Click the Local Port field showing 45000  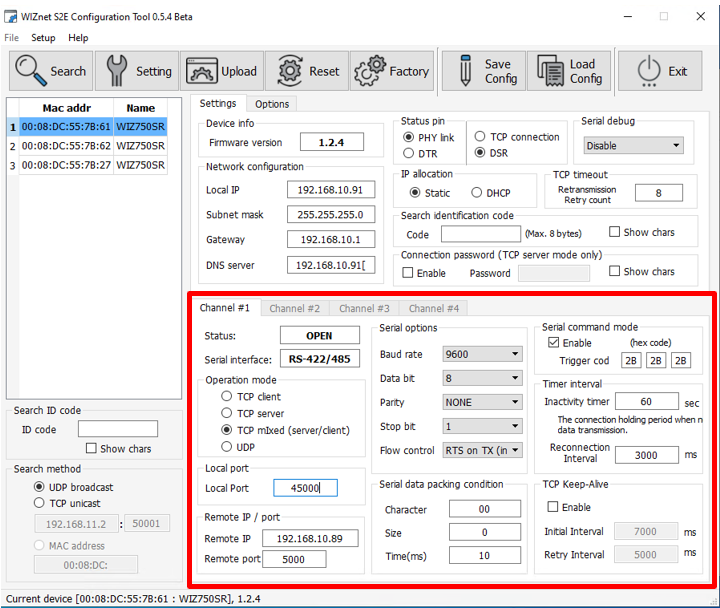305,488
